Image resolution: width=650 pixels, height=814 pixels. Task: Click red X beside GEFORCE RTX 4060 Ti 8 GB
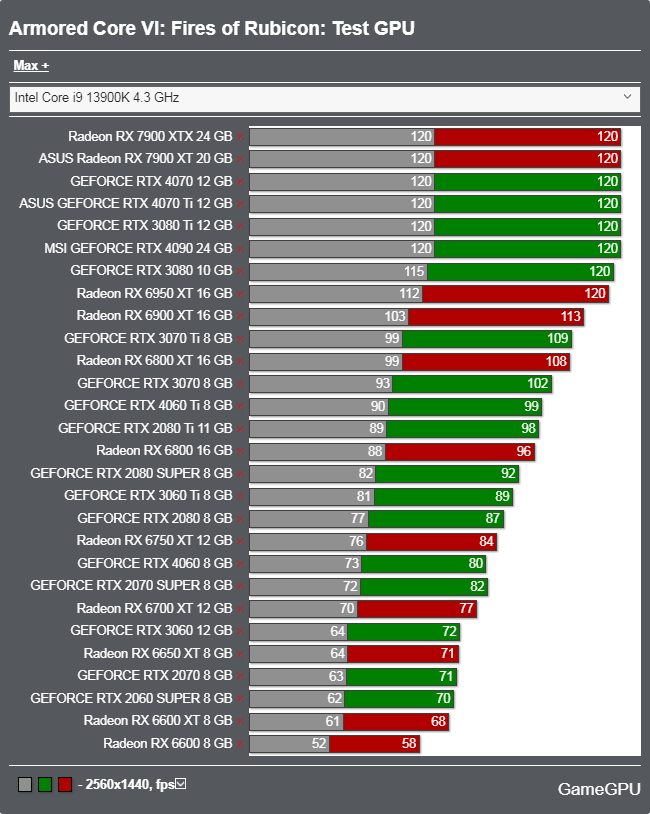point(240,406)
